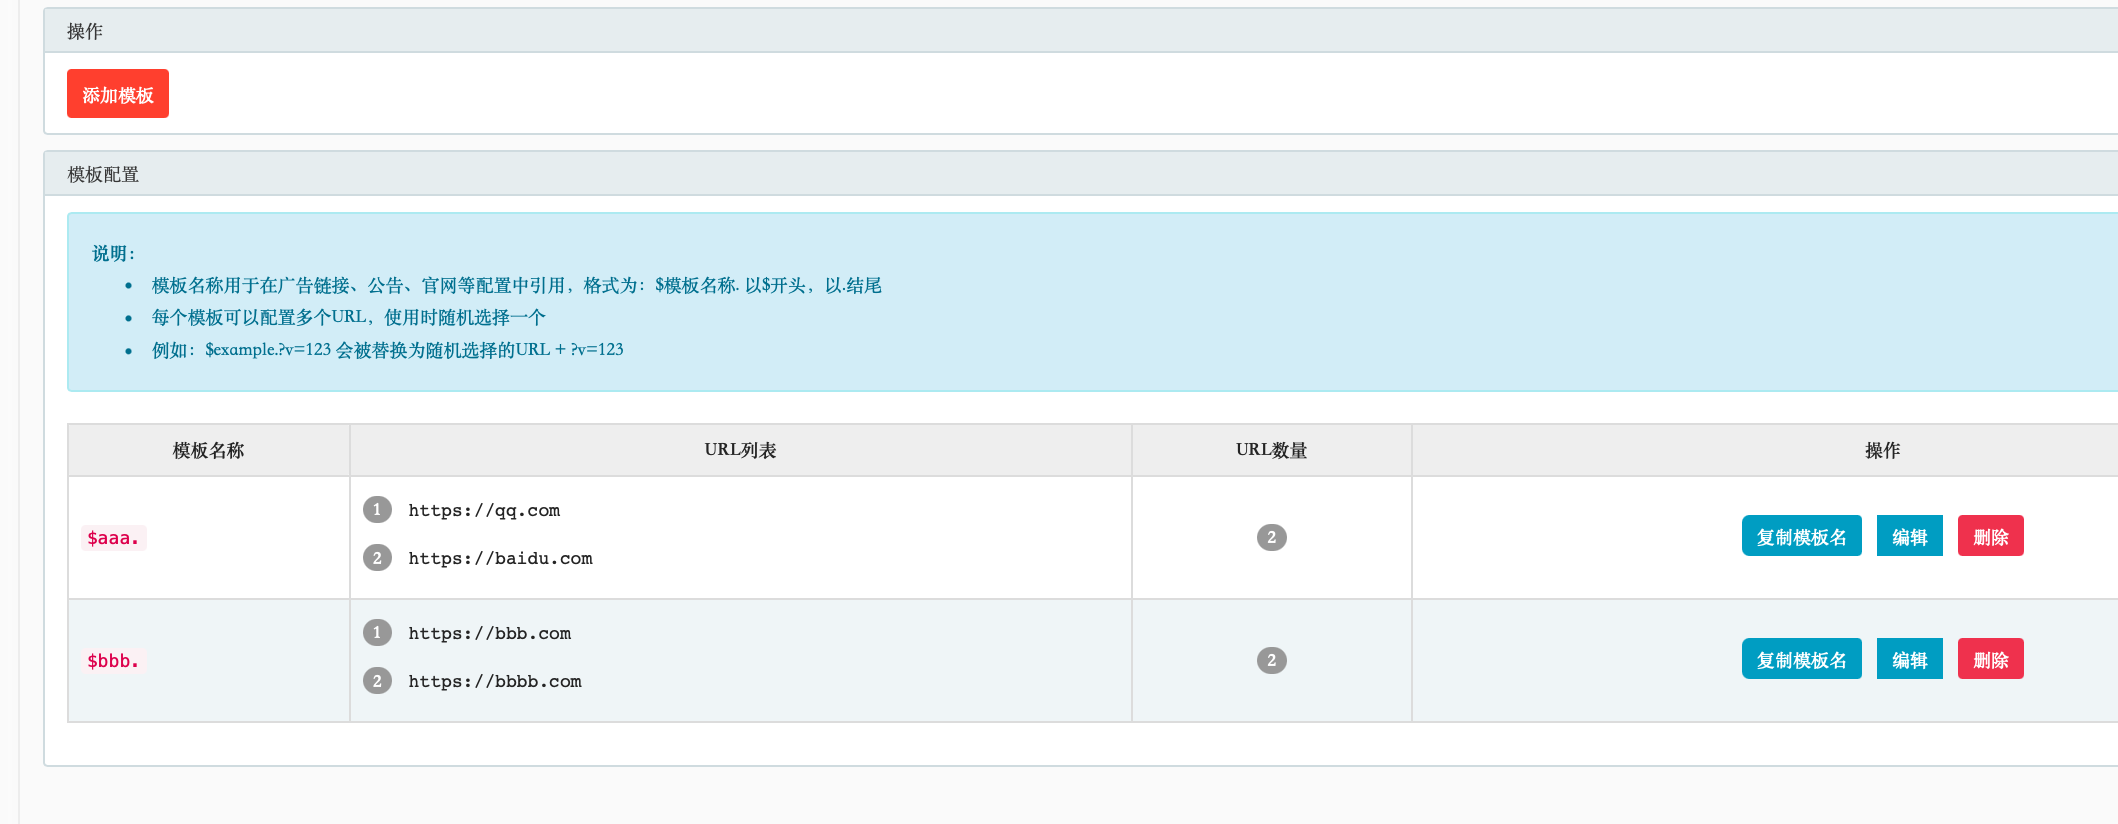Screen dimensions: 2118x824
Task: Open 编辑 for the $bbb. template
Action: [1909, 660]
